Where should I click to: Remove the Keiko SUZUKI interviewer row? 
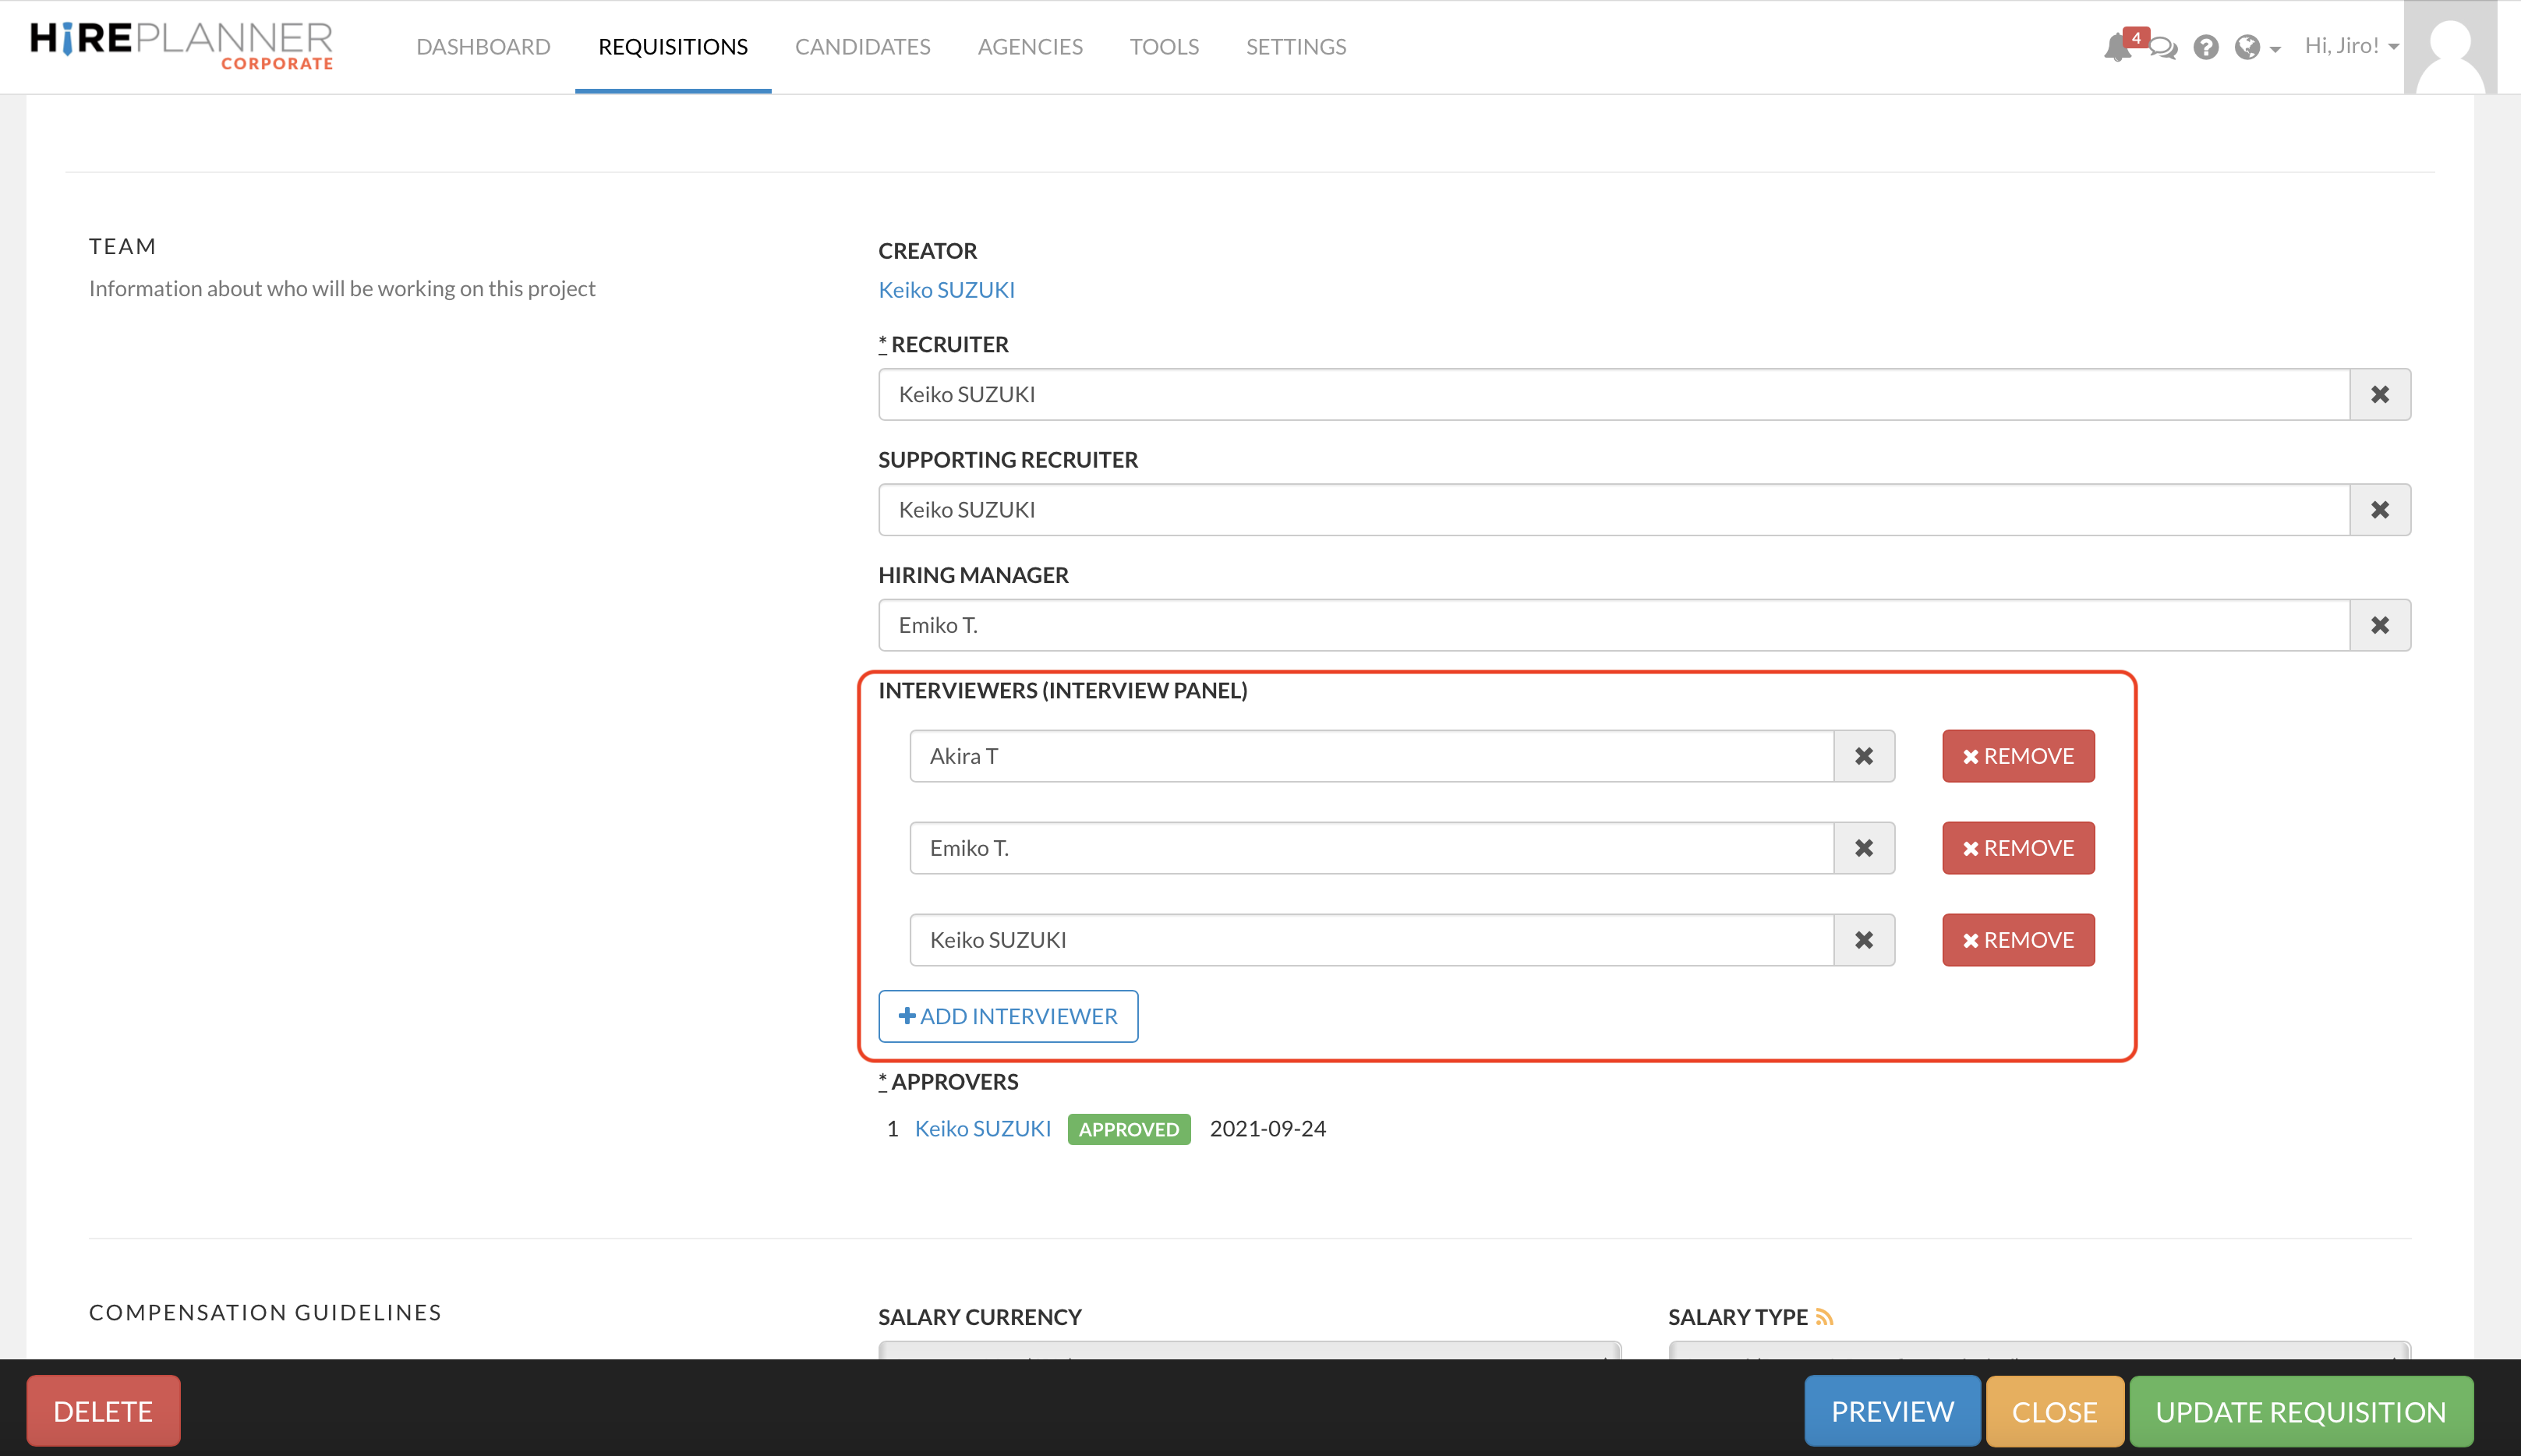(x=2018, y=940)
